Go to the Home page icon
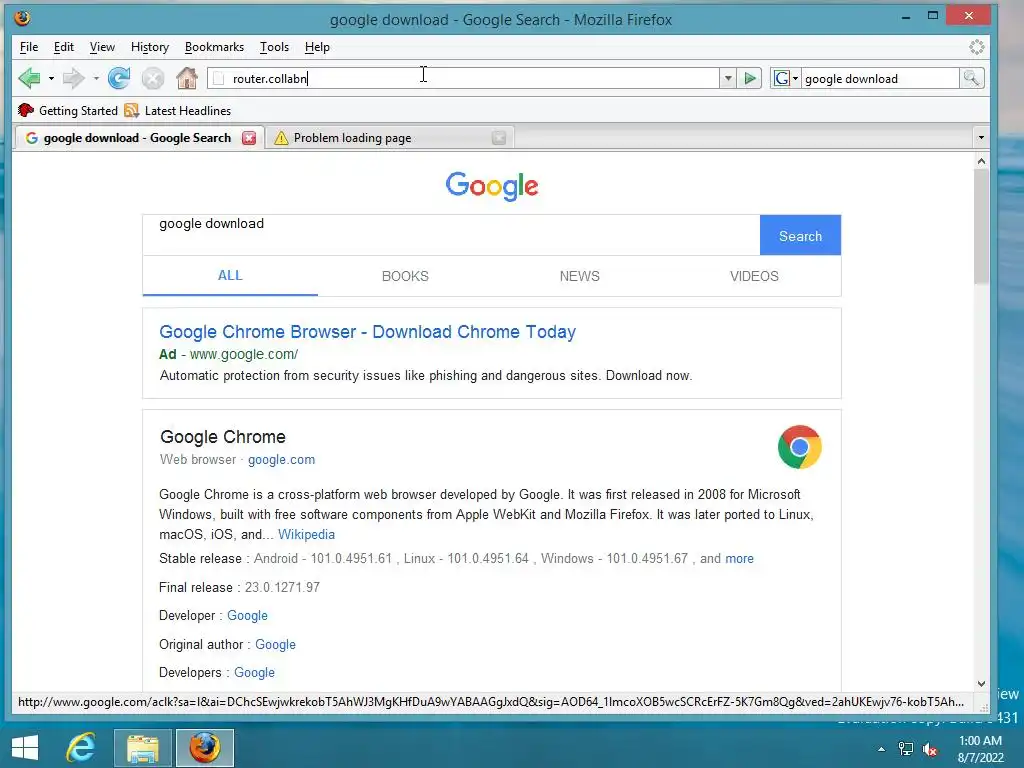The width and height of the screenshot is (1024, 768). click(187, 78)
